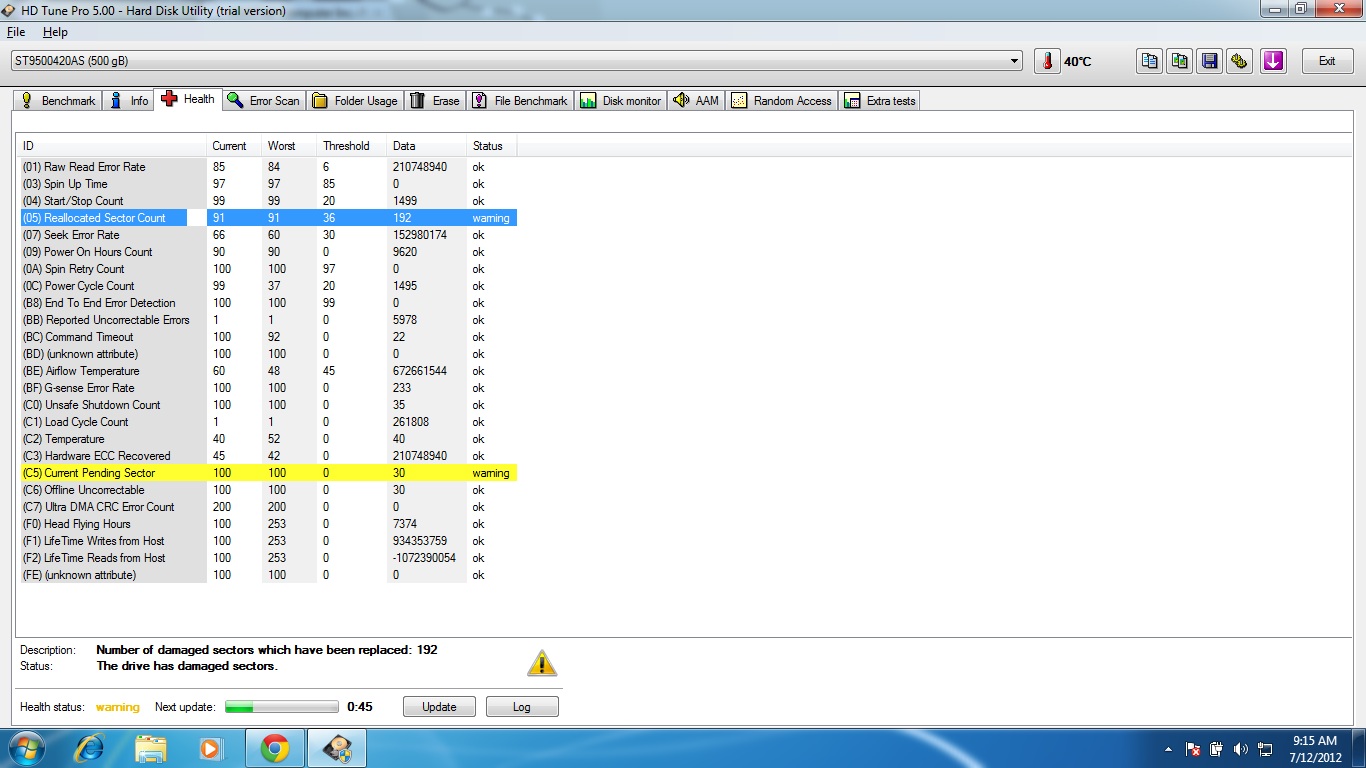Switch to the Benchmark tab

pos(58,101)
